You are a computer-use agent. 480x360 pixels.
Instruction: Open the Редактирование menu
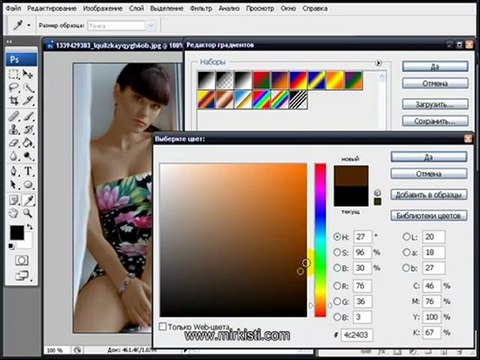(52, 8)
